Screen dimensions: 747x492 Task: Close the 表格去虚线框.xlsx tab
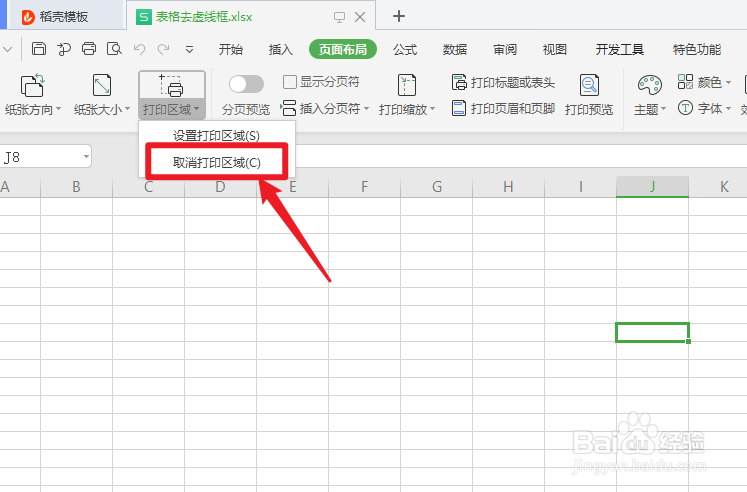[360, 18]
